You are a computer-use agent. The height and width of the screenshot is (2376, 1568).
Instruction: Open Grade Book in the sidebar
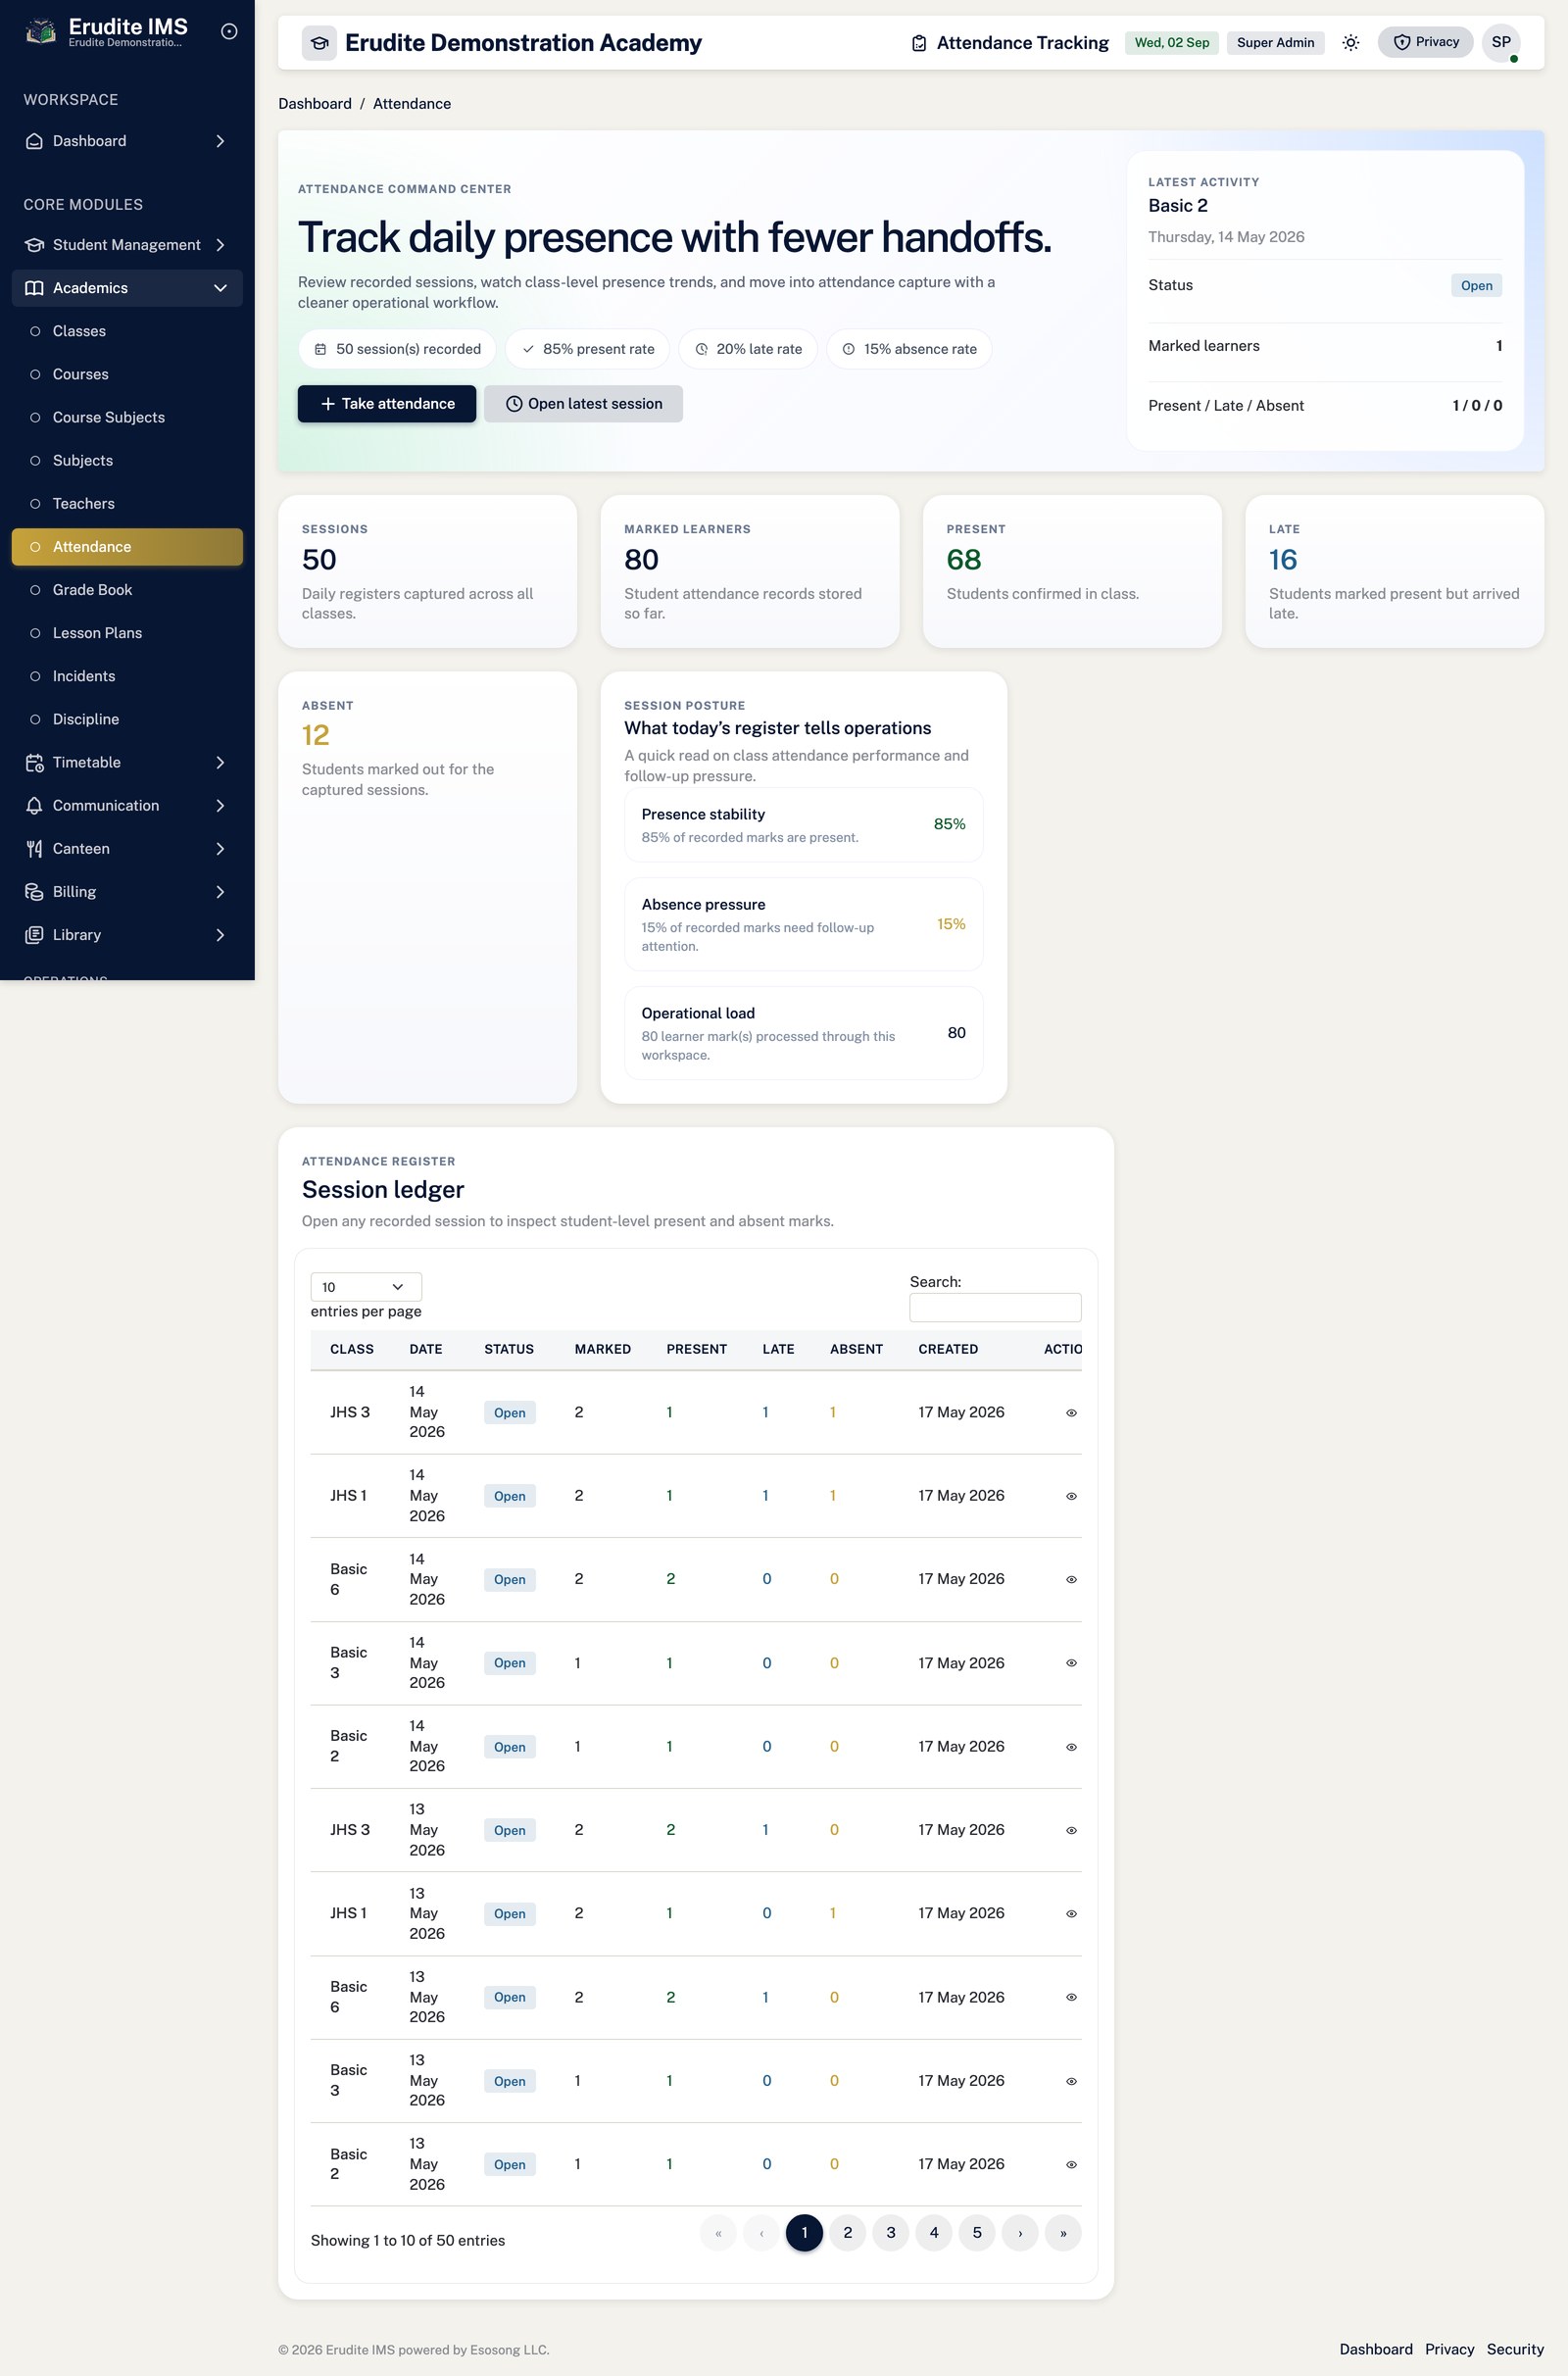[x=127, y=590]
